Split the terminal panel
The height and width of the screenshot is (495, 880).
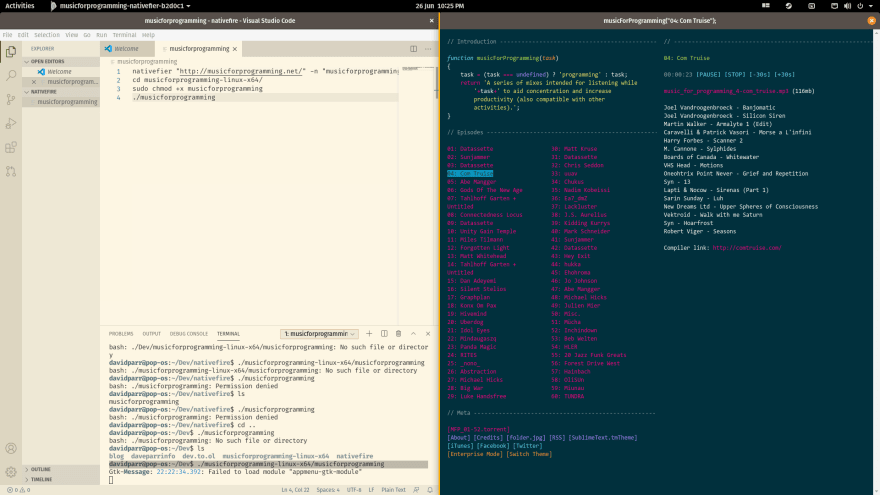(x=384, y=333)
